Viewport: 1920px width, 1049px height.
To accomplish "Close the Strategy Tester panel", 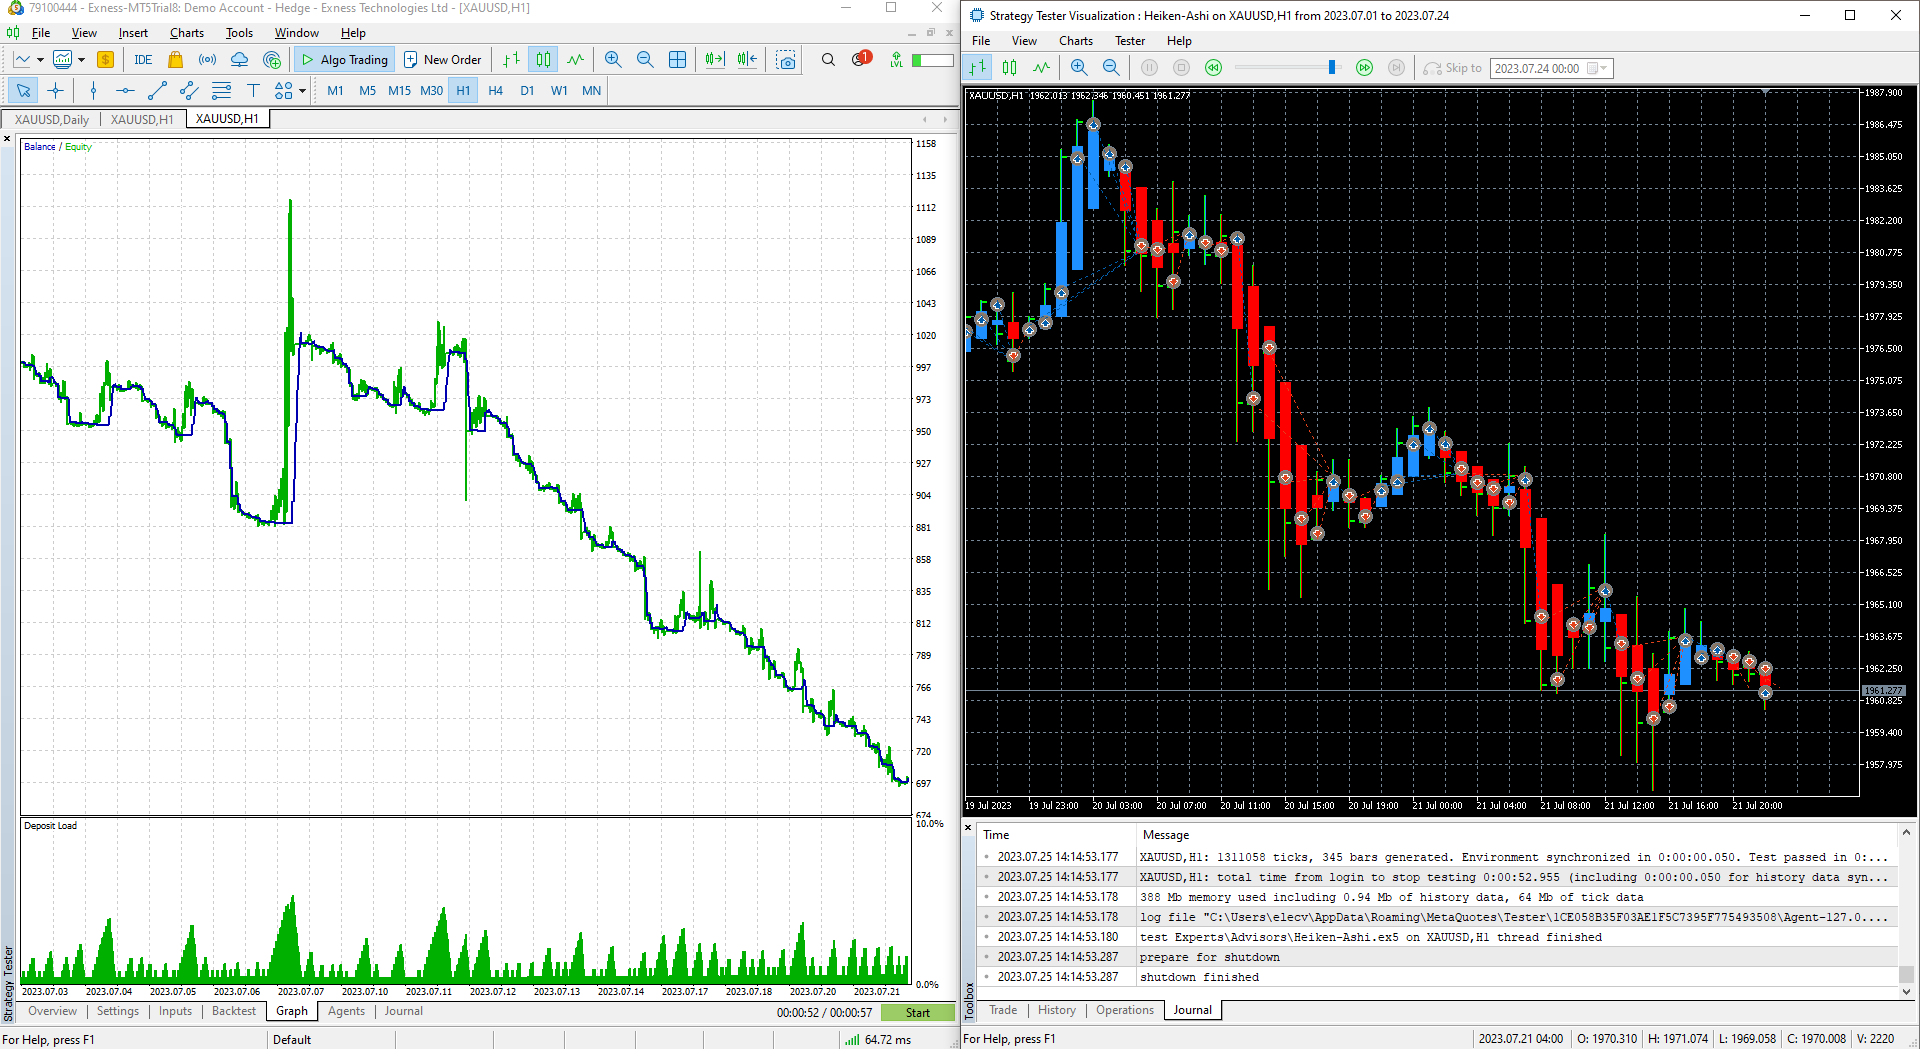I will point(7,139).
